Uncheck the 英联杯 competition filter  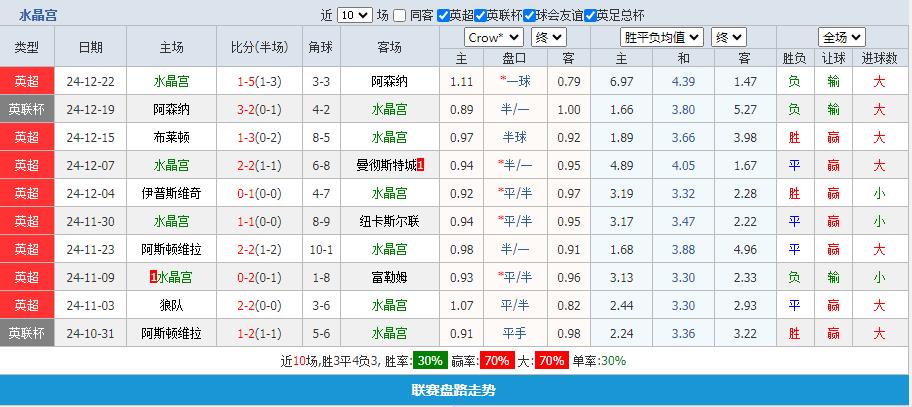tap(480, 16)
